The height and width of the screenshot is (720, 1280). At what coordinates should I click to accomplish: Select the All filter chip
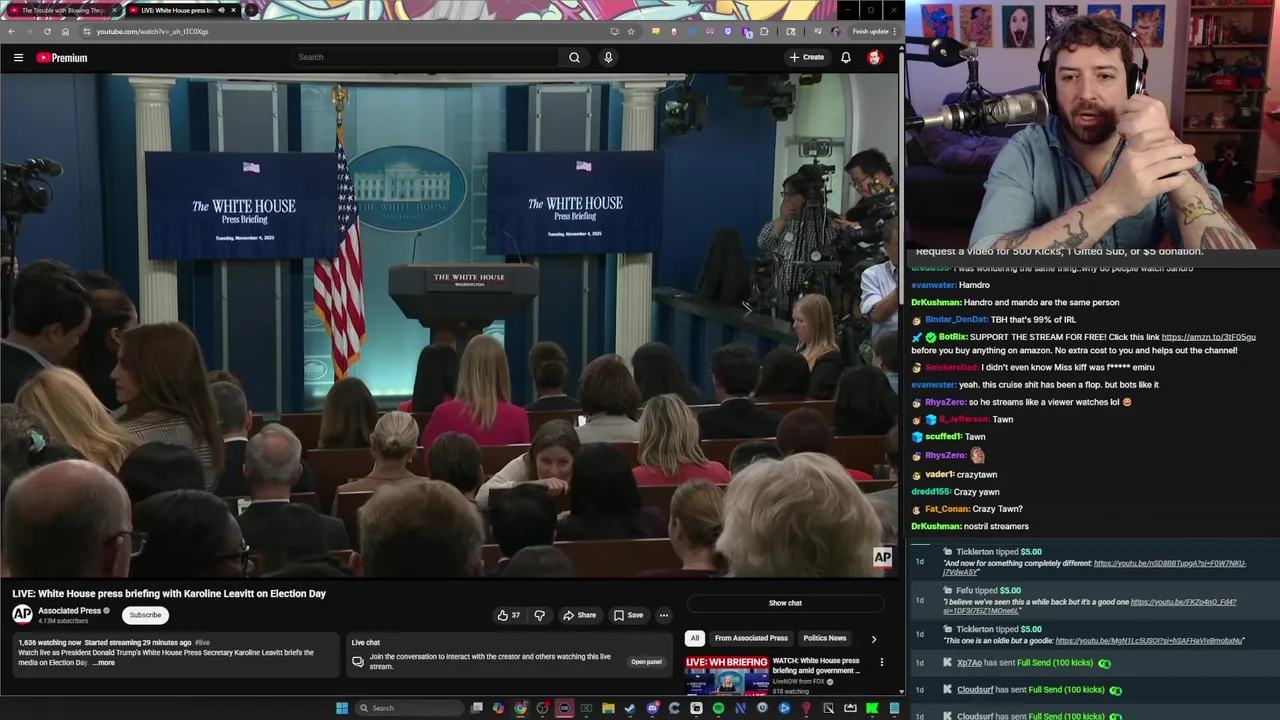[x=695, y=638]
